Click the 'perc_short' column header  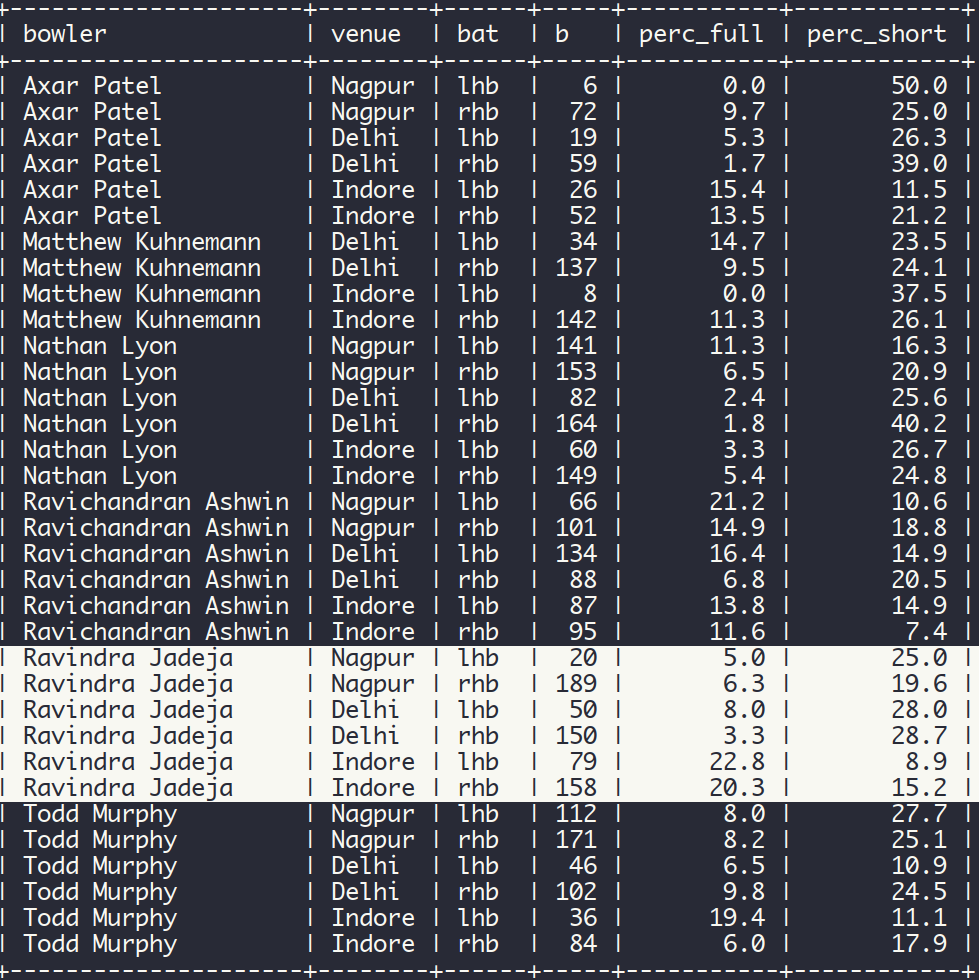click(876, 34)
